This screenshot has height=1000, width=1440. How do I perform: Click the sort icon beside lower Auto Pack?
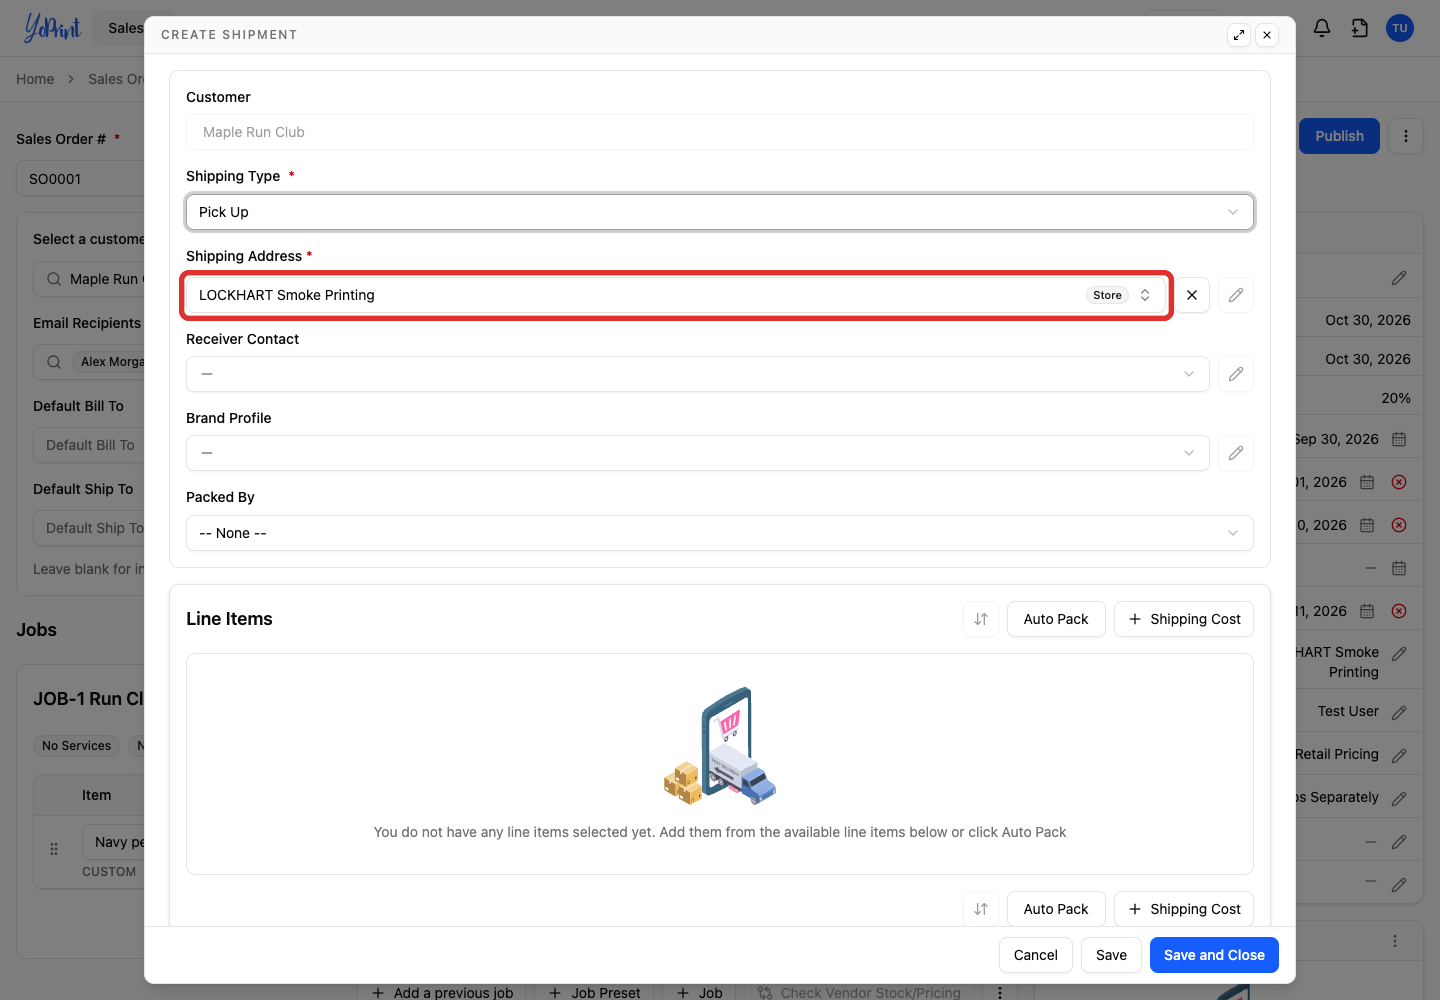click(x=981, y=909)
